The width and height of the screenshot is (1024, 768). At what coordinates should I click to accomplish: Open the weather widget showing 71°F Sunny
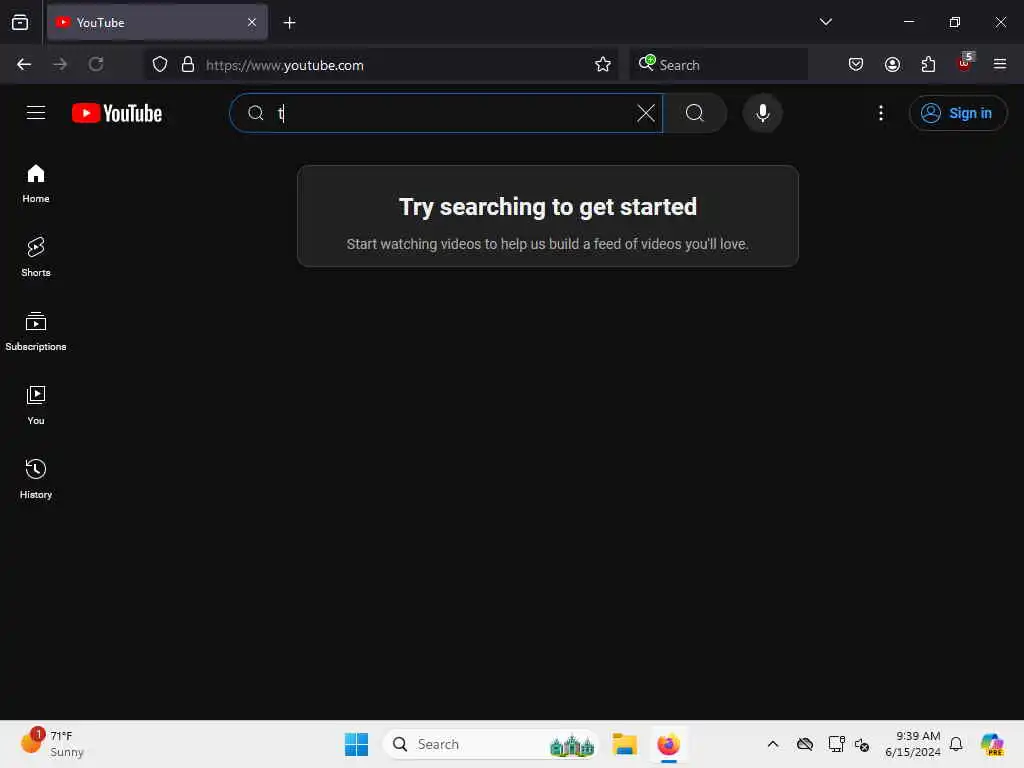click(x=52, y=744)
